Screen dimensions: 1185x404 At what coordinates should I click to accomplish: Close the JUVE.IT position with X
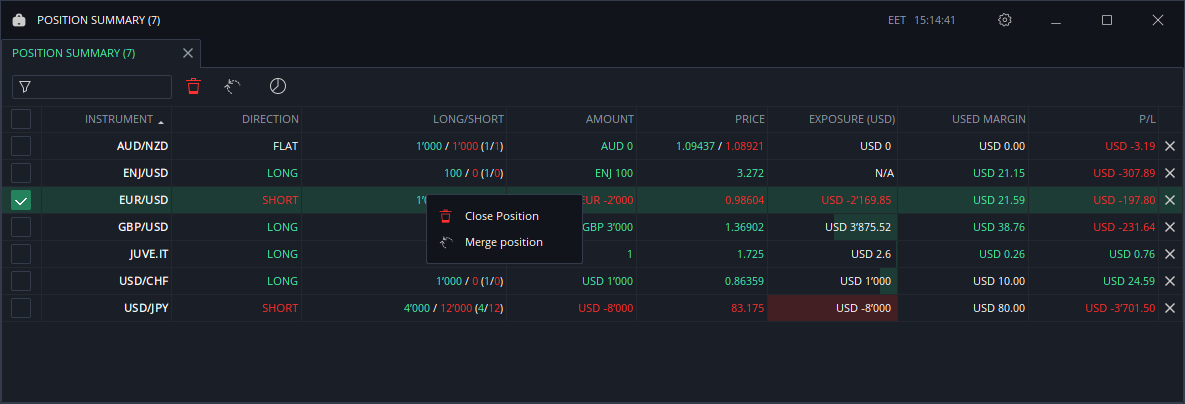tap(1170, 254)
